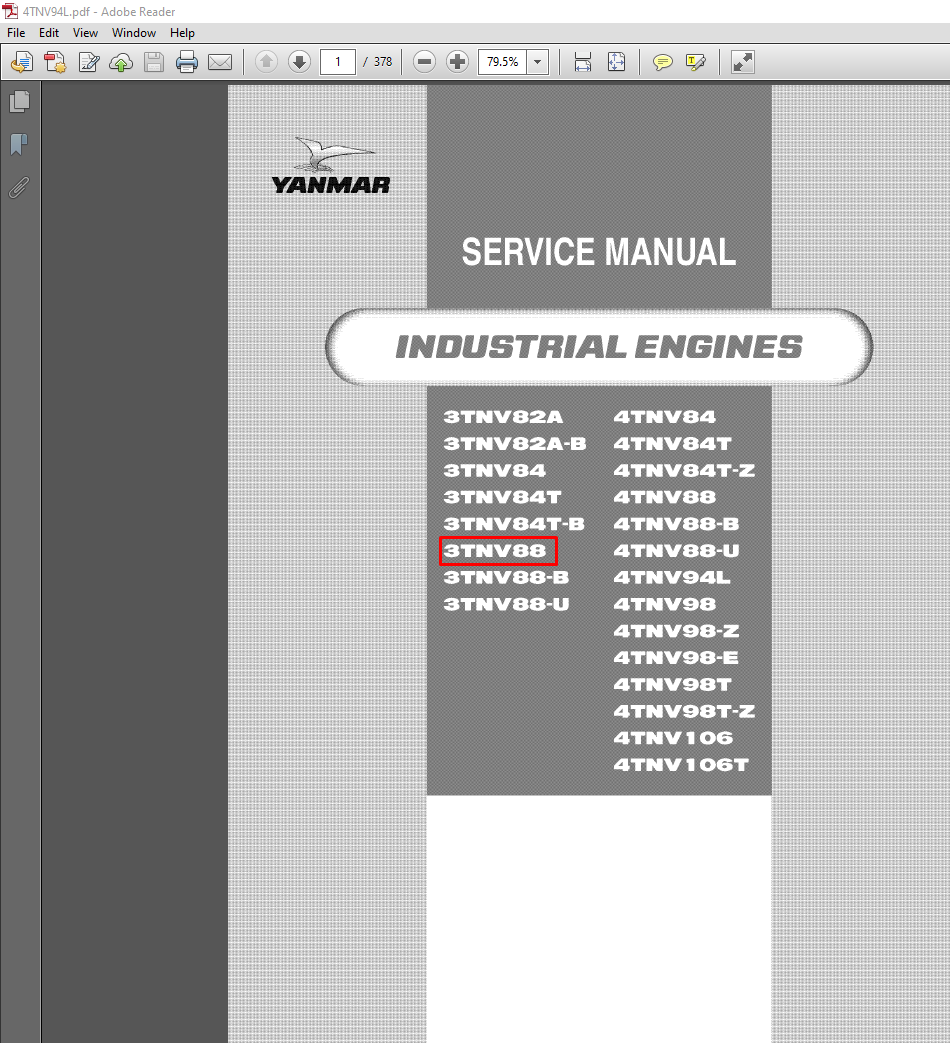The image size is (950, 1043).
Task: Click the 4TNV88-B model text
Action: click(x=677, y=524)
